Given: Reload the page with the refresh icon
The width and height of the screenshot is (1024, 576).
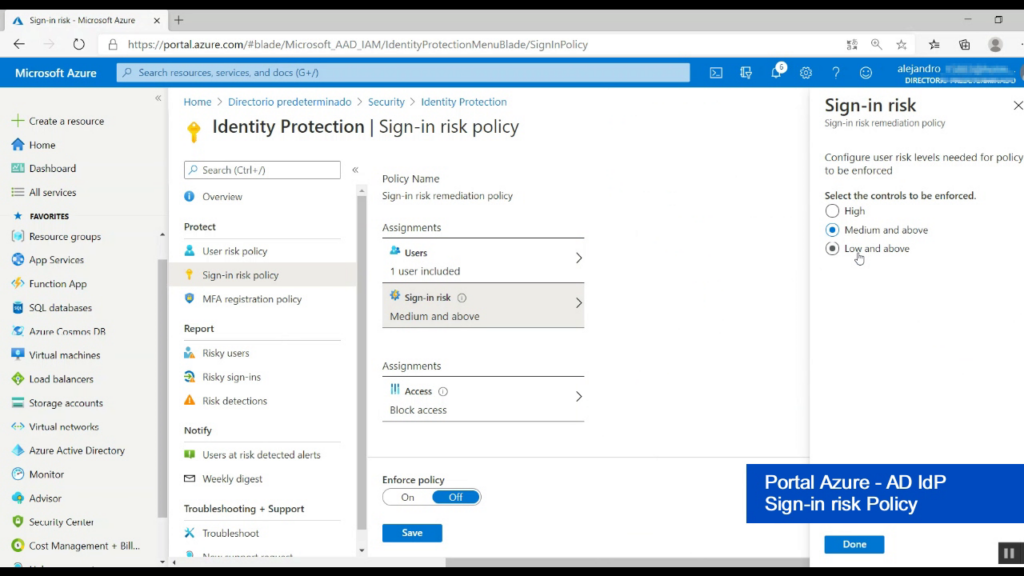Looking at the screenshot, I should click(79, 44).
